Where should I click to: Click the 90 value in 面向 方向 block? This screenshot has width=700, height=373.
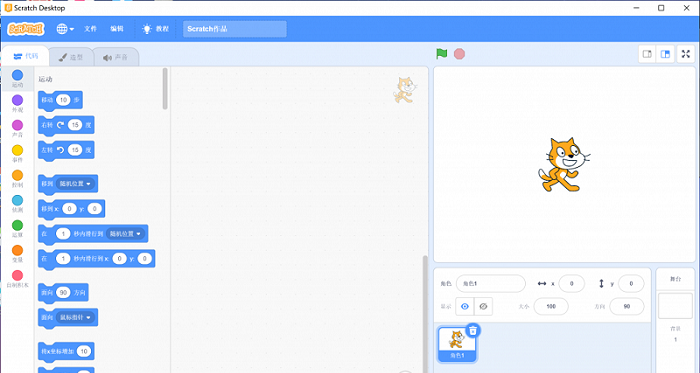[x=63, y=293]
